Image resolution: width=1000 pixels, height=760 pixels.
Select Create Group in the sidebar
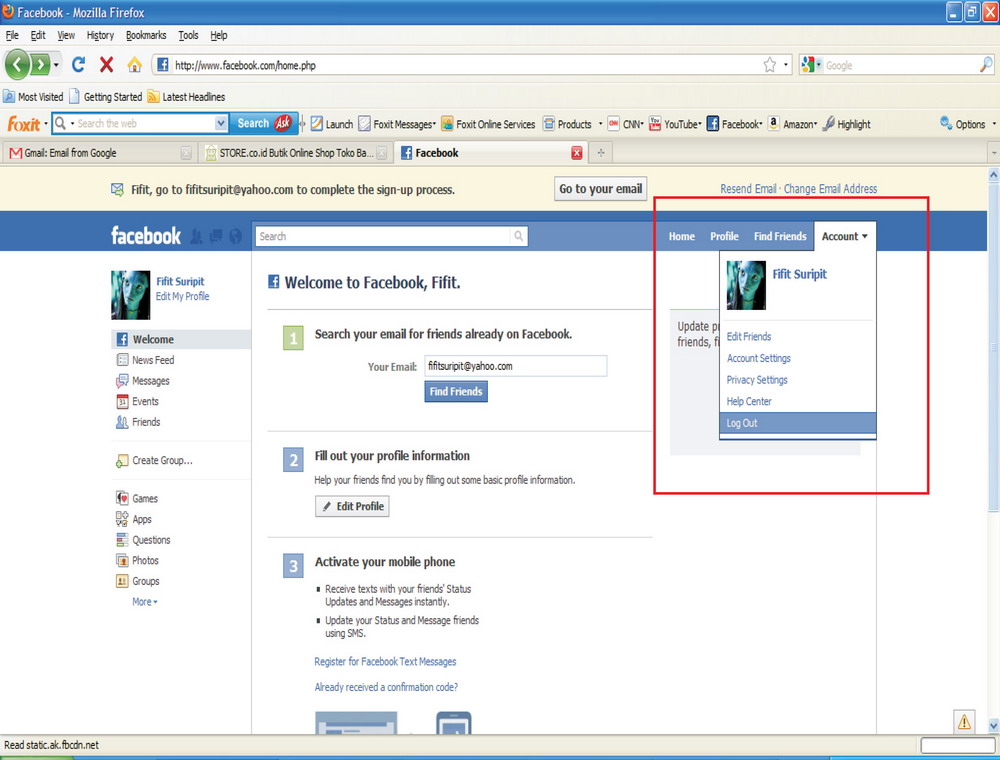click(154, 460)
